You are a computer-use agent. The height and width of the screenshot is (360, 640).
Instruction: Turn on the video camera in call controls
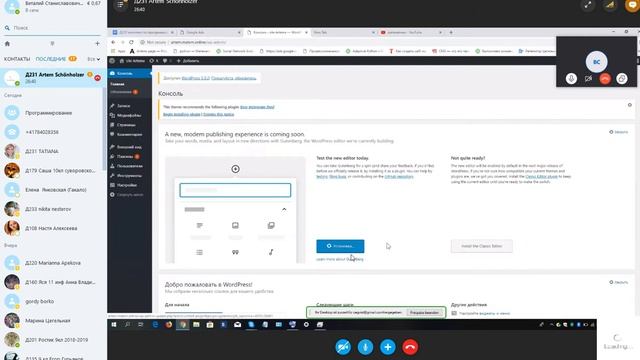click(x=343, y=347)
